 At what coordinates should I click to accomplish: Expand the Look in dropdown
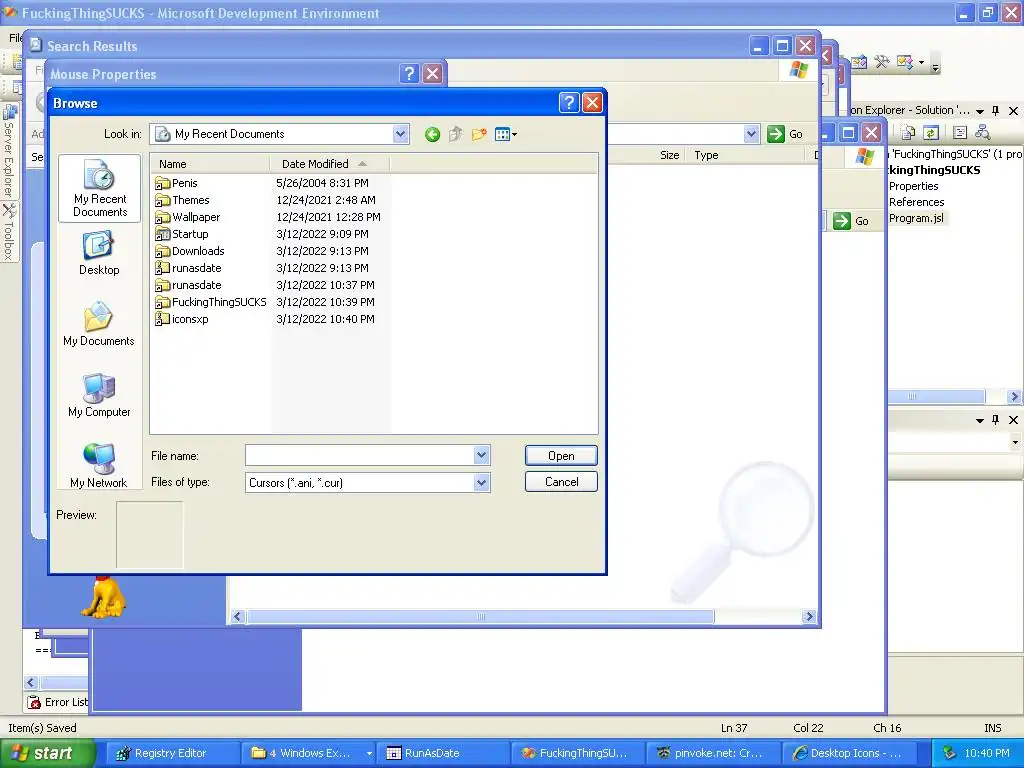(400, 134)
